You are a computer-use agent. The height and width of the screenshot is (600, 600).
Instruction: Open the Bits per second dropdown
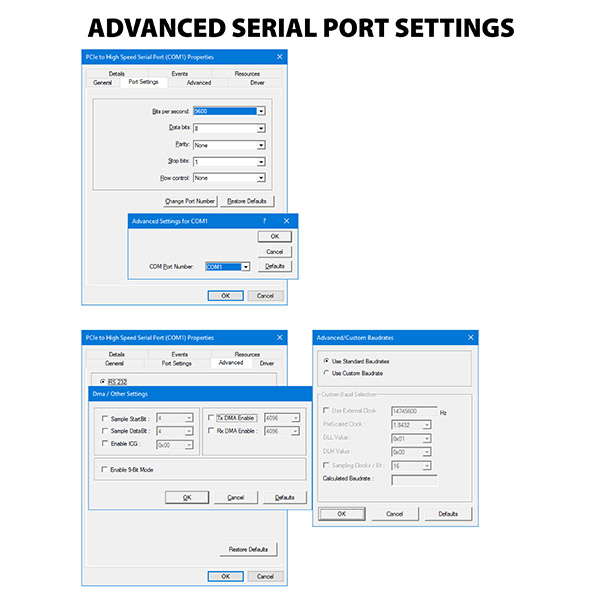[261, 111]
